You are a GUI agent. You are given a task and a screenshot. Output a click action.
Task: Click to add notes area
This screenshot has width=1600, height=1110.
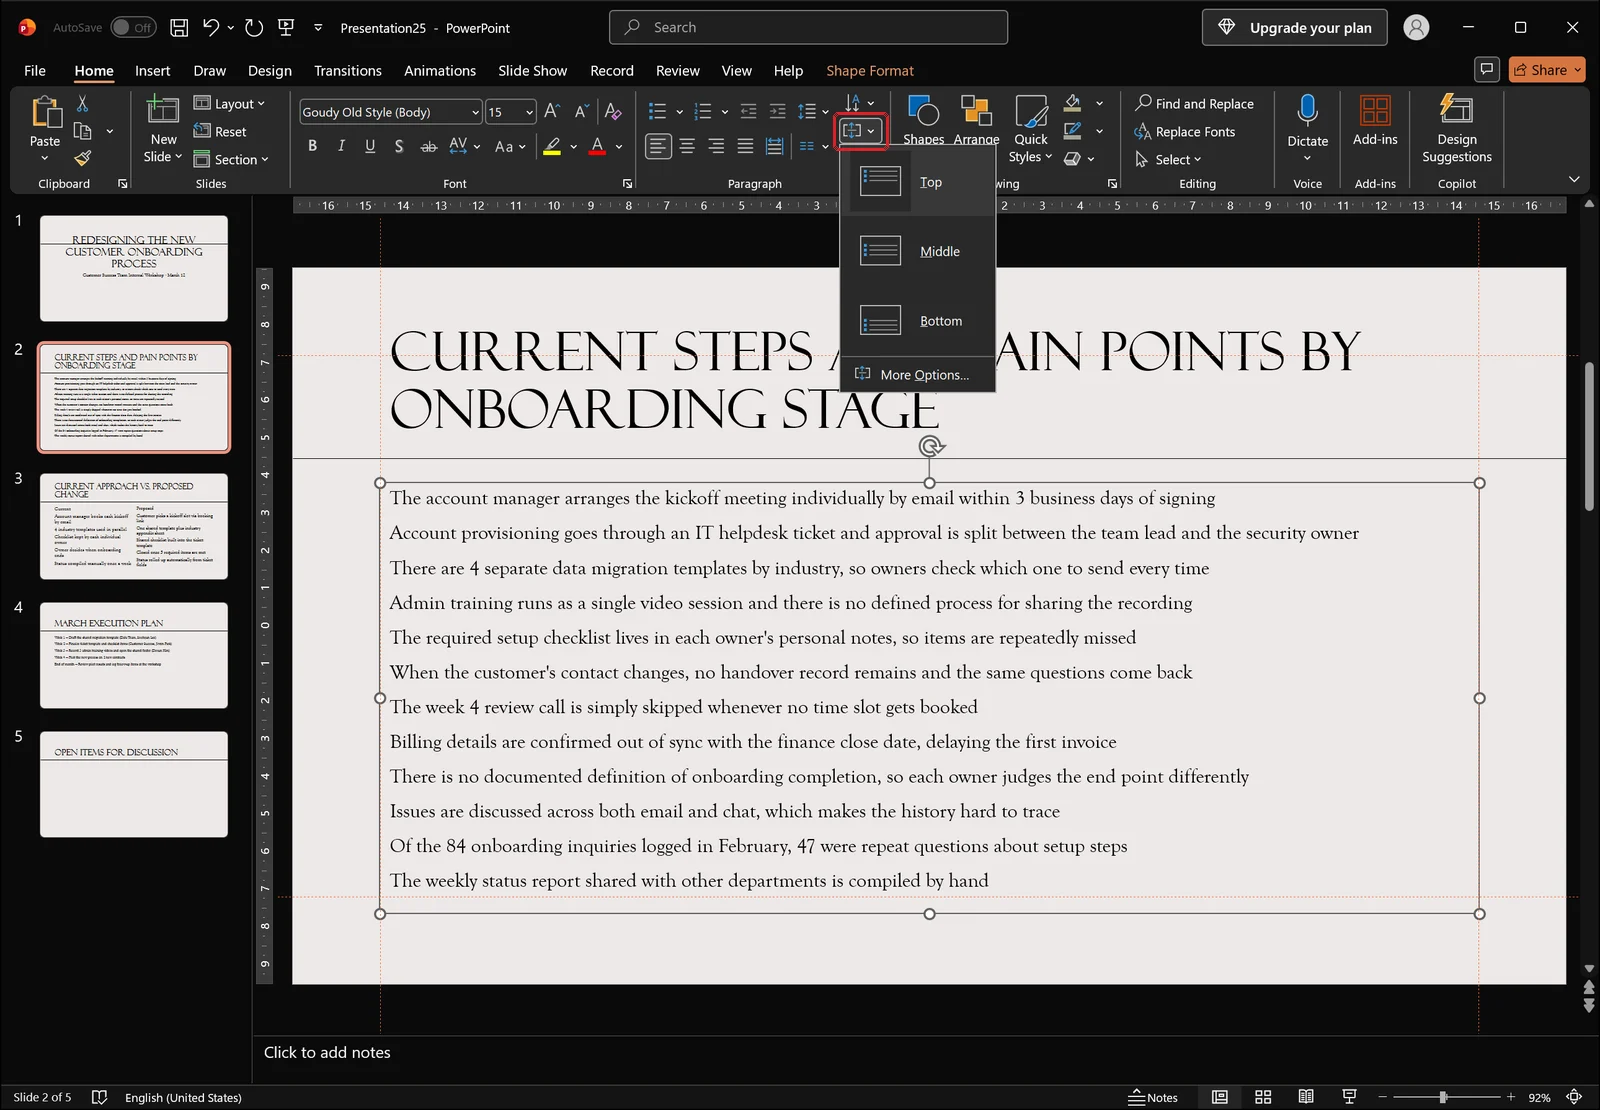(x=327, y=1052)
